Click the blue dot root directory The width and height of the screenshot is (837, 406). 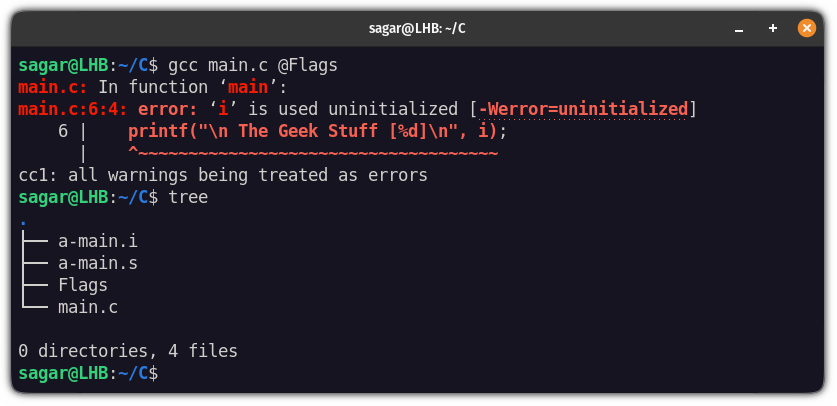[x=23, y=219]
